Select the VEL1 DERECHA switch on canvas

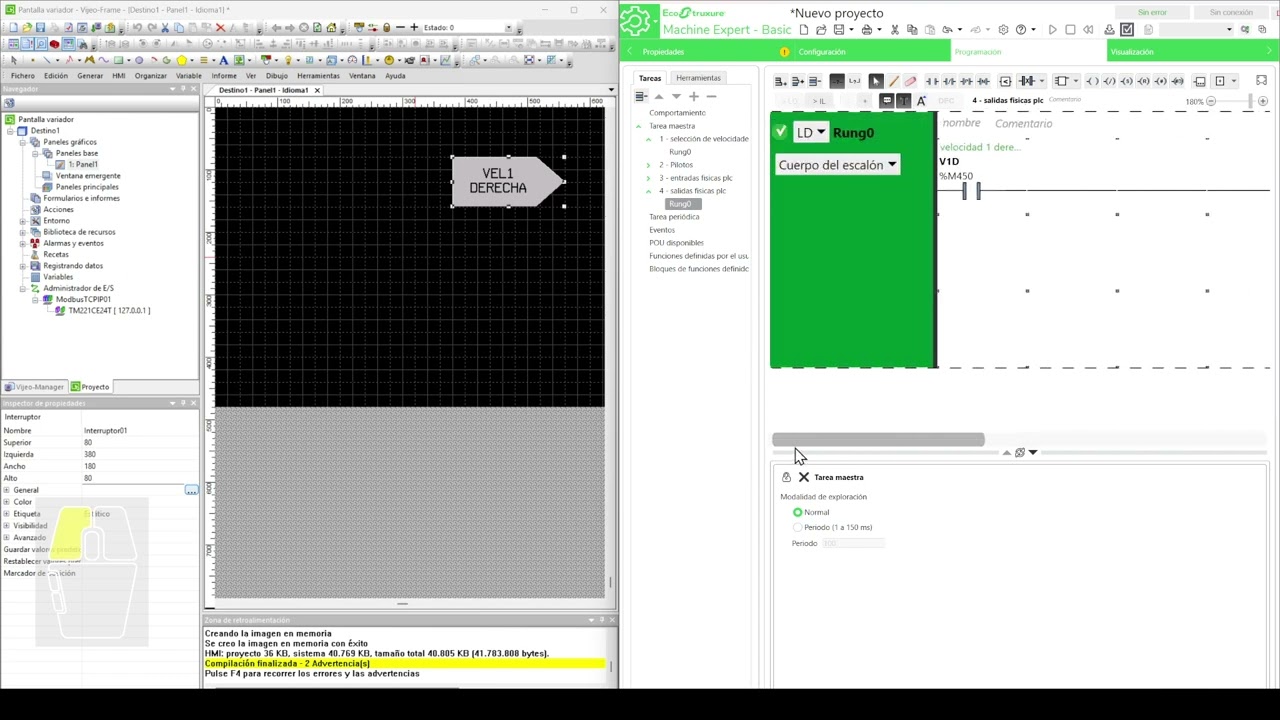click(508, 181)
